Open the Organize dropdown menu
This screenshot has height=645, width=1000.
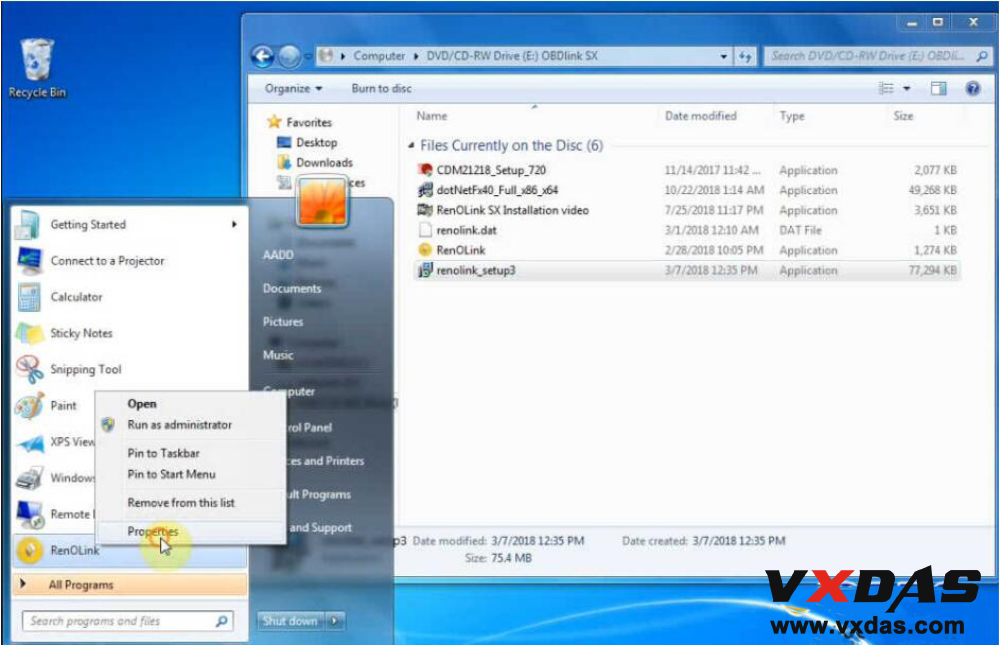pos(293,89)
